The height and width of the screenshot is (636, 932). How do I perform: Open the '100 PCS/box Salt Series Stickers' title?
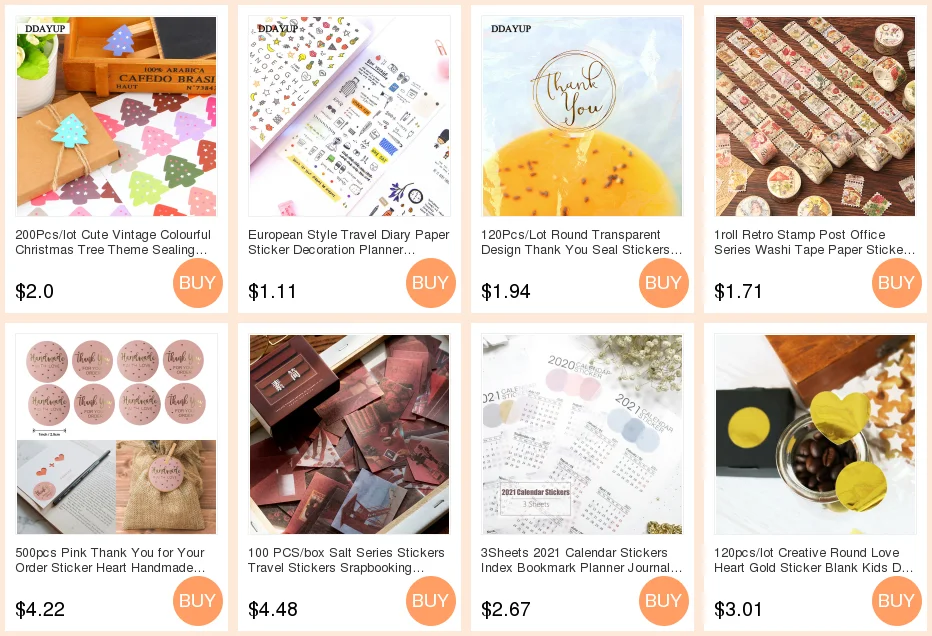346,560
